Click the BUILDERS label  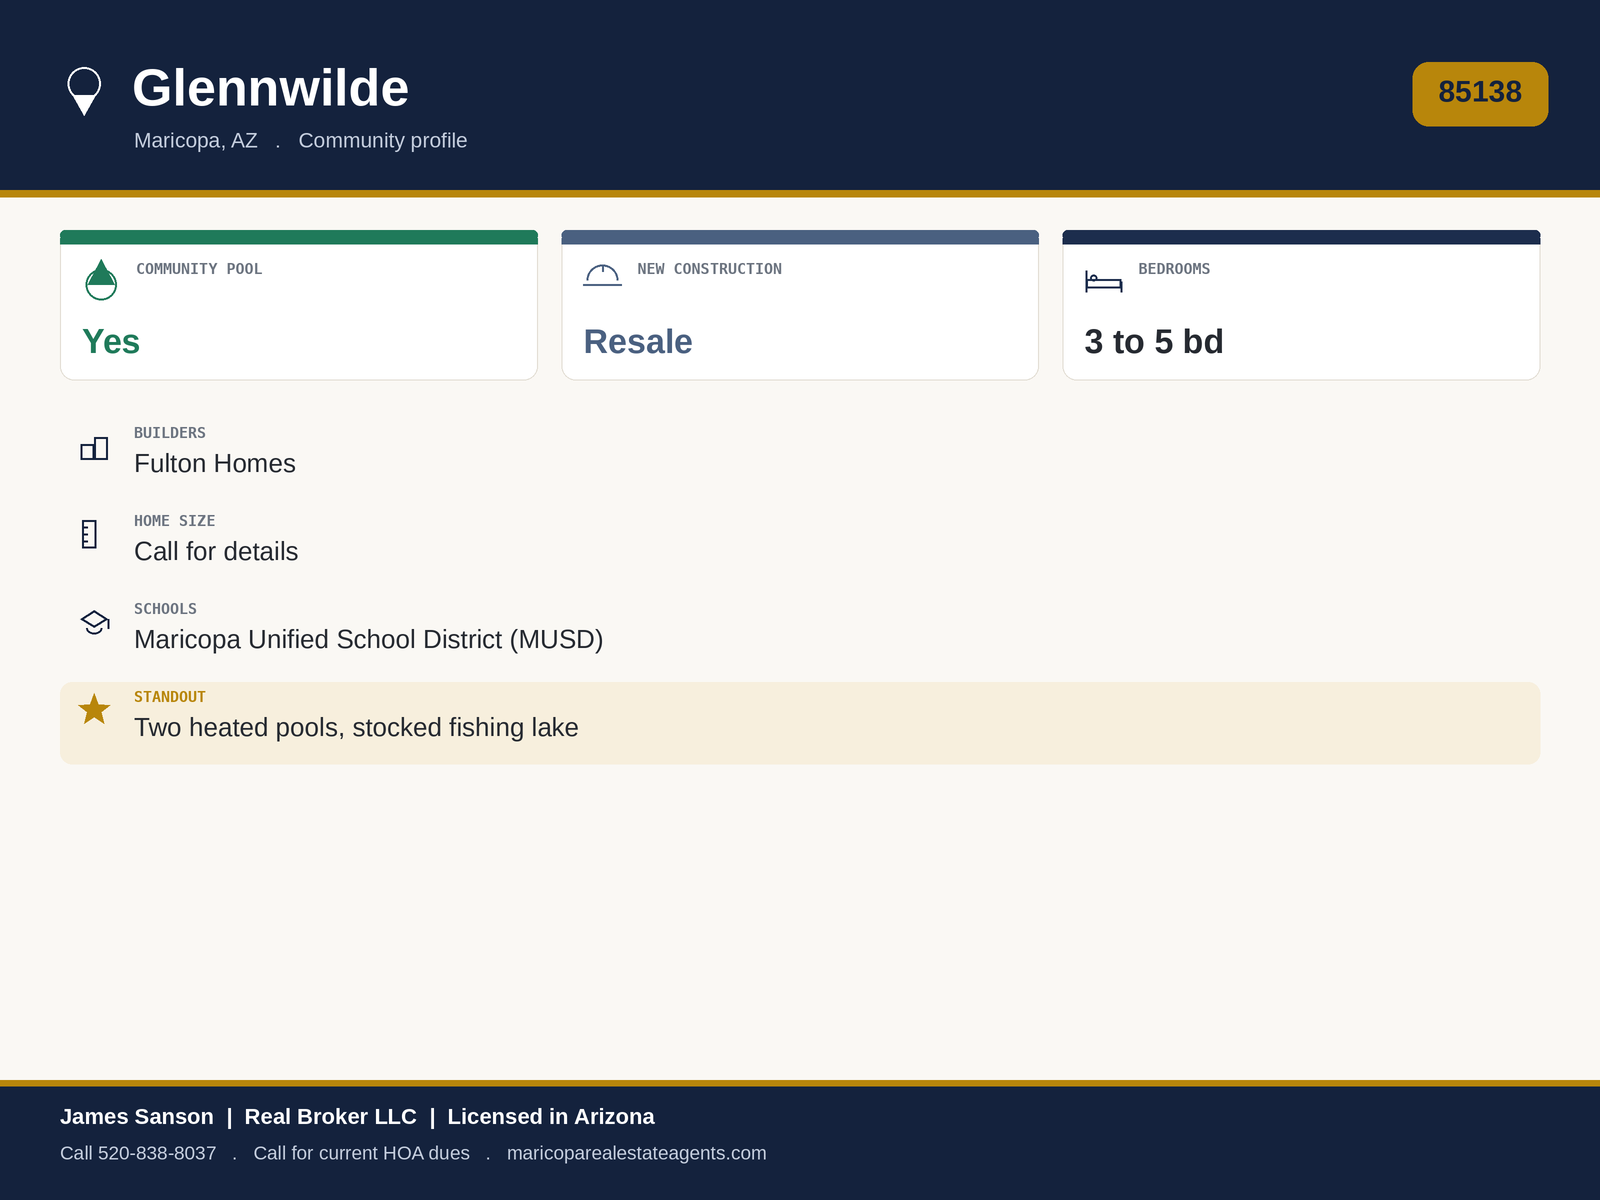[170, 433]
